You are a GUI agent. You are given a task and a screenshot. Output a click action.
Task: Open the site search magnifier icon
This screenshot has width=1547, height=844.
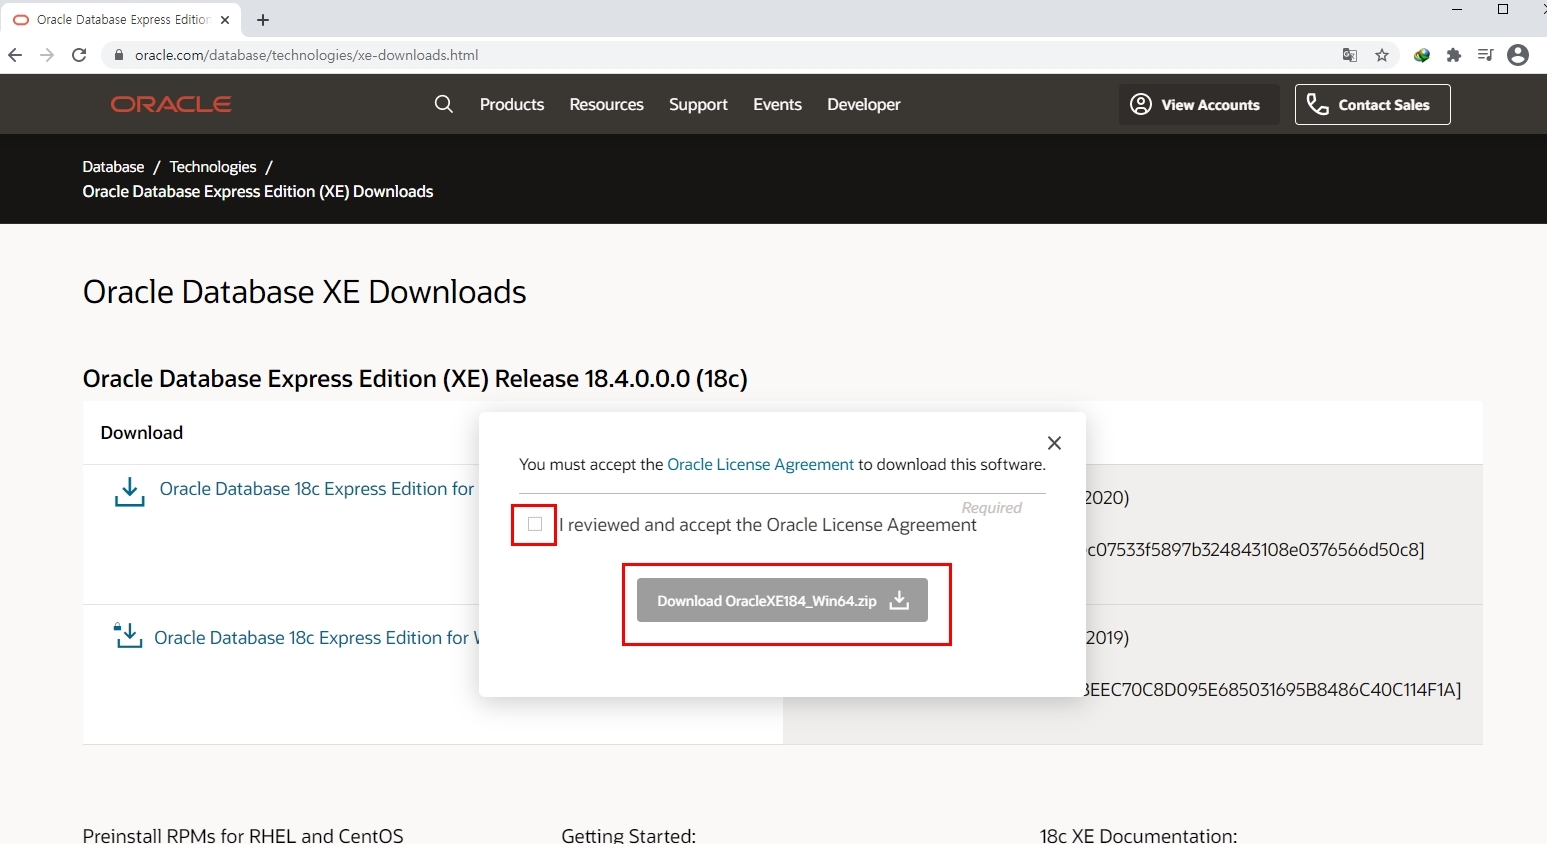click(444, 104)
